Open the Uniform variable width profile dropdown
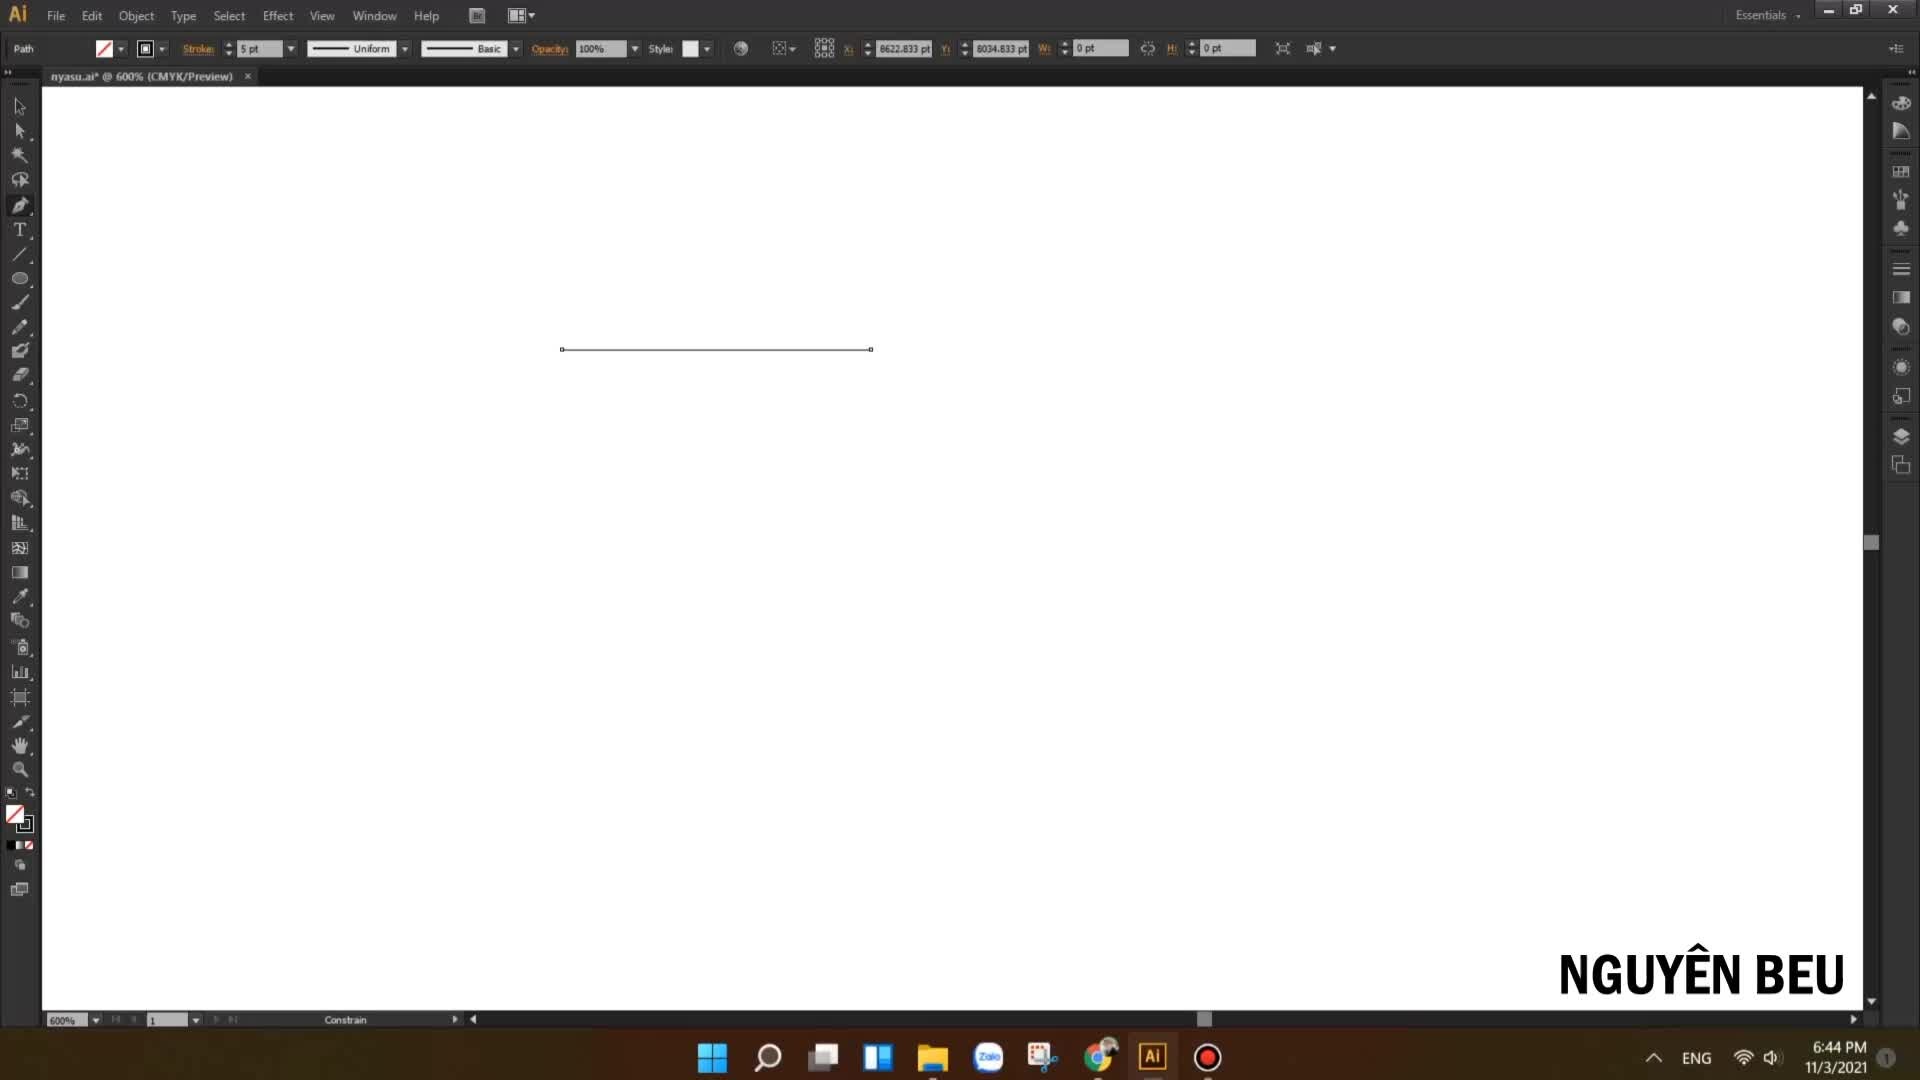The height and width of the screenshot is (1080, 1920). click(404, 48)
